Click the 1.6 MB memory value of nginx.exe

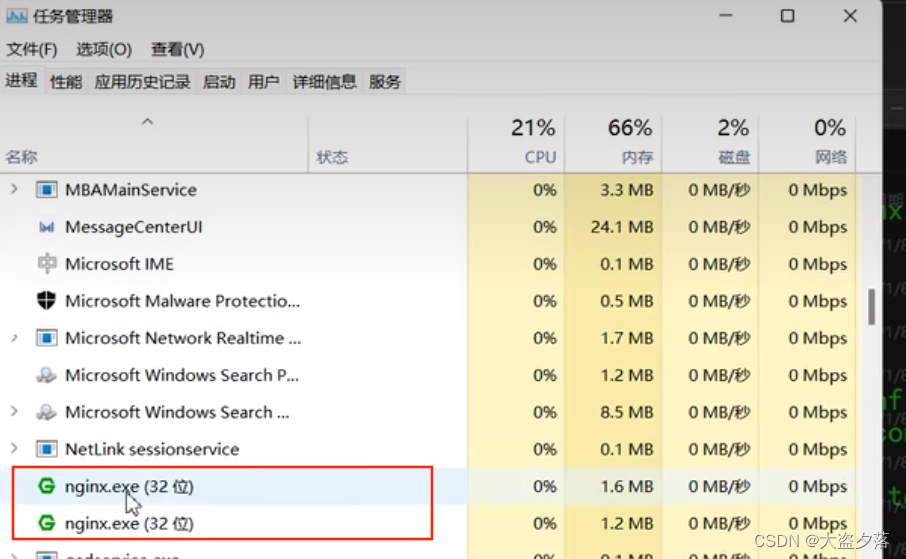[627, 486]
